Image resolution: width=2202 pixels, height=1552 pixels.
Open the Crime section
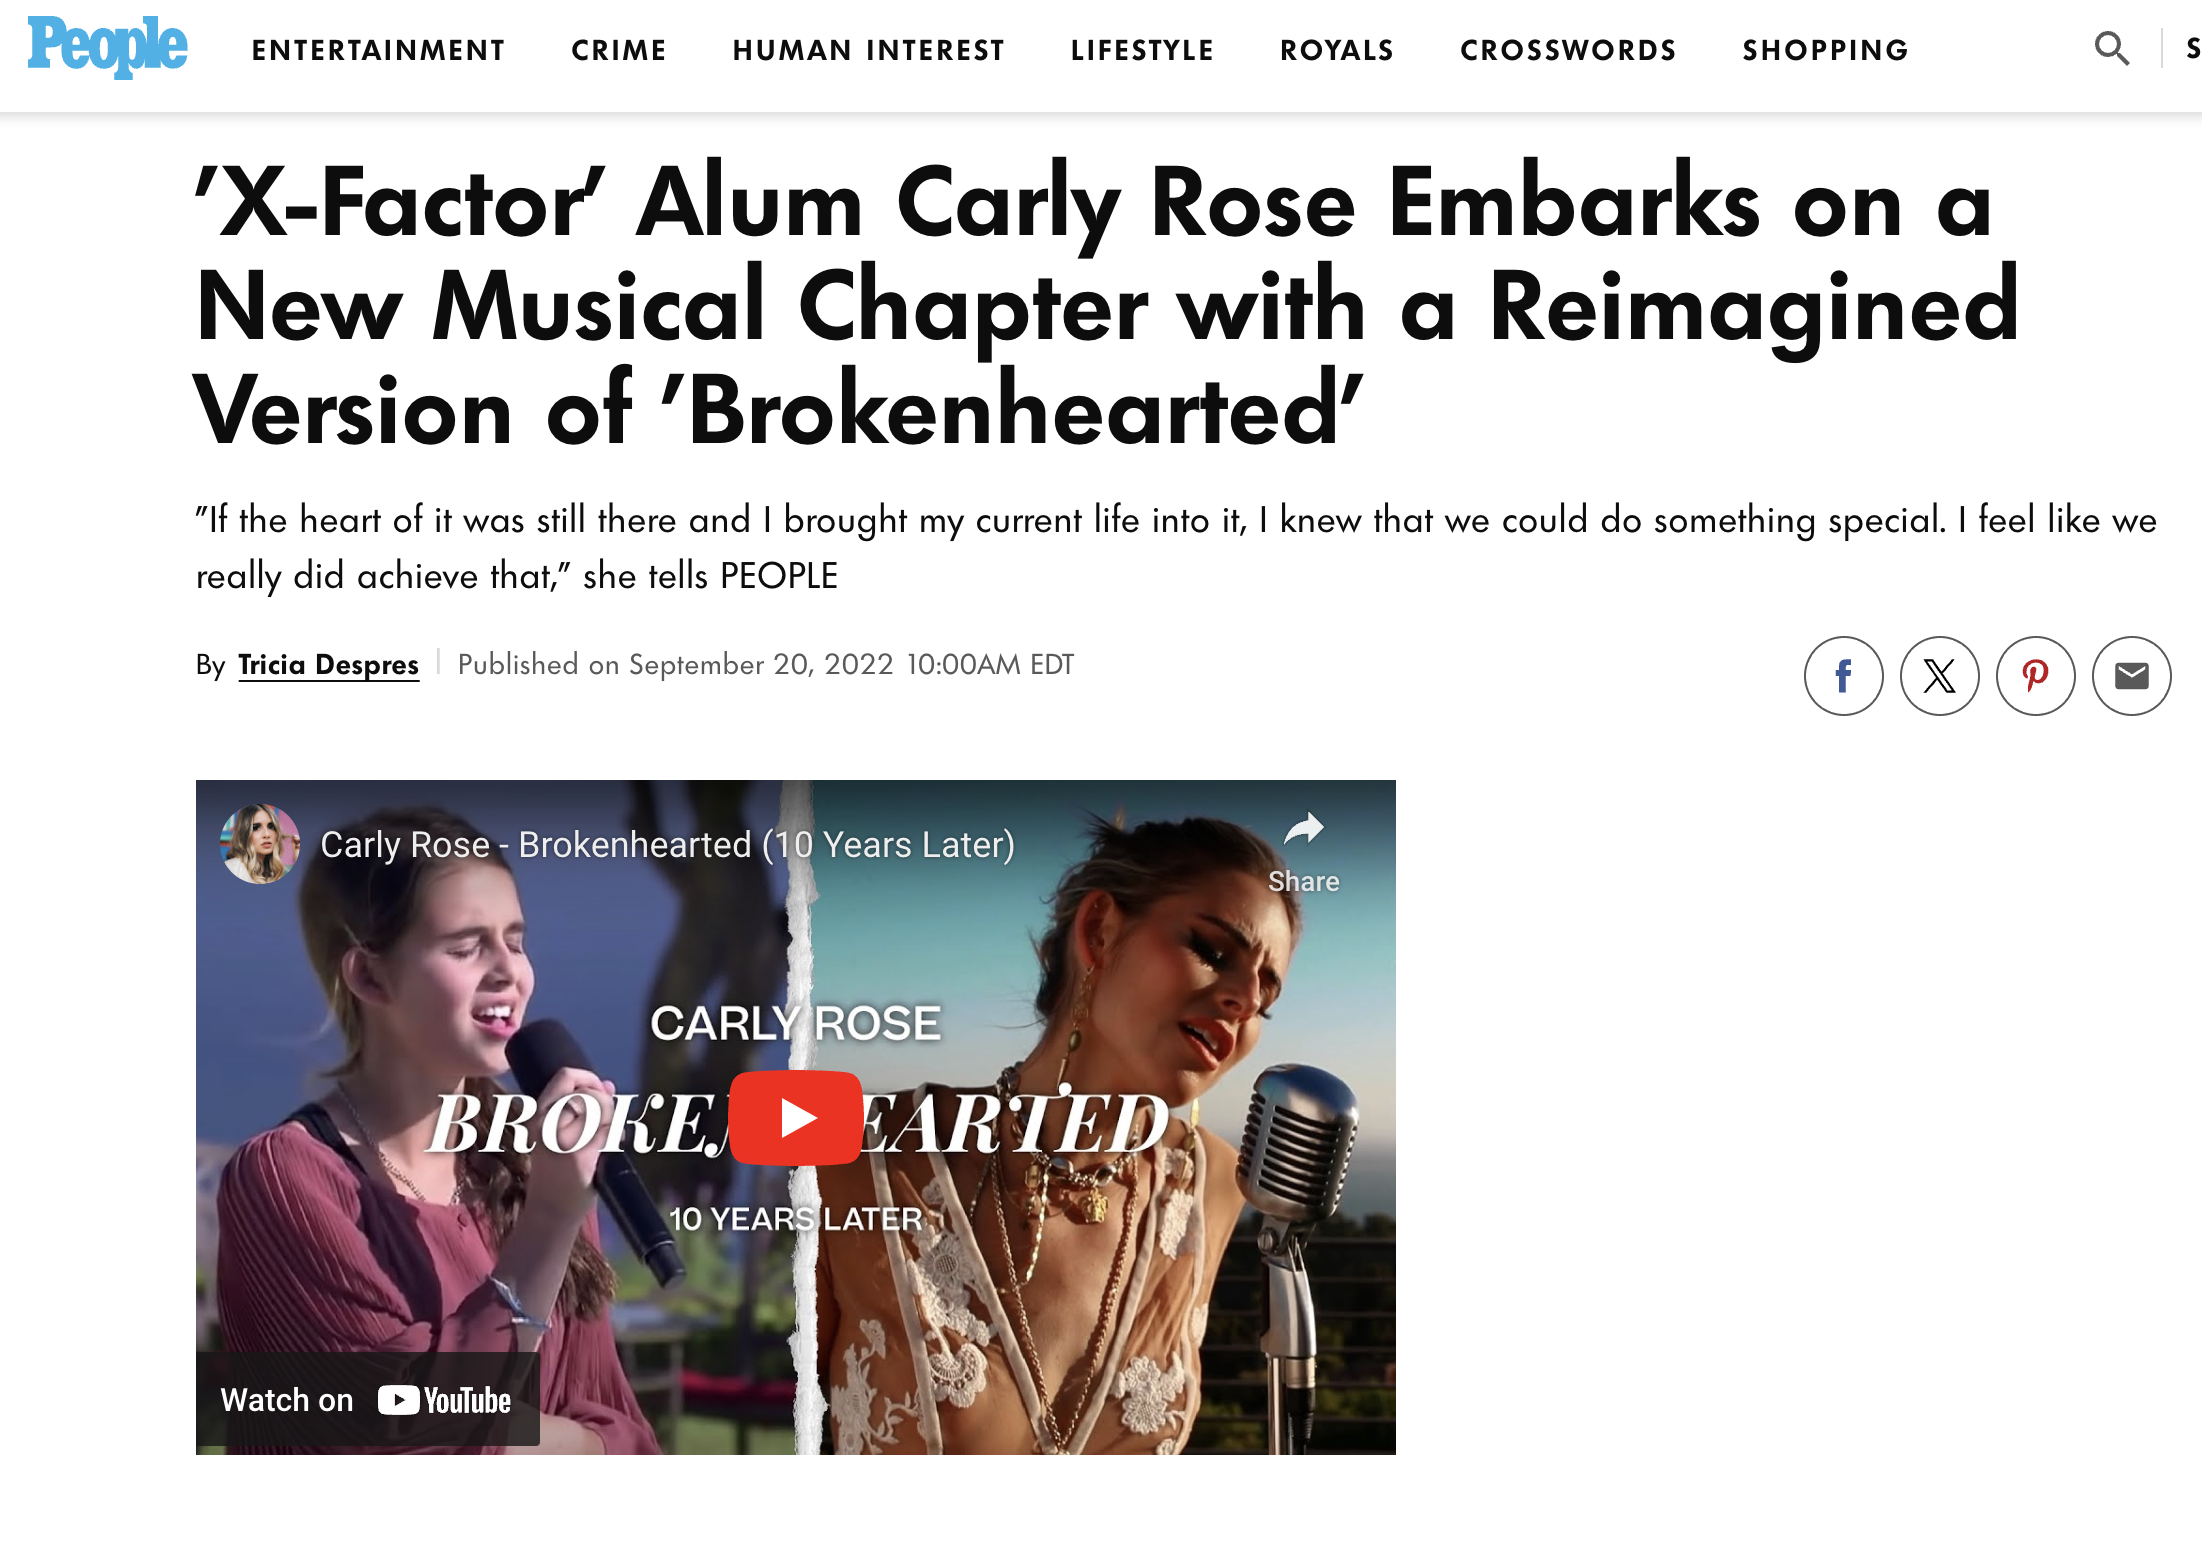pos(619,50)
